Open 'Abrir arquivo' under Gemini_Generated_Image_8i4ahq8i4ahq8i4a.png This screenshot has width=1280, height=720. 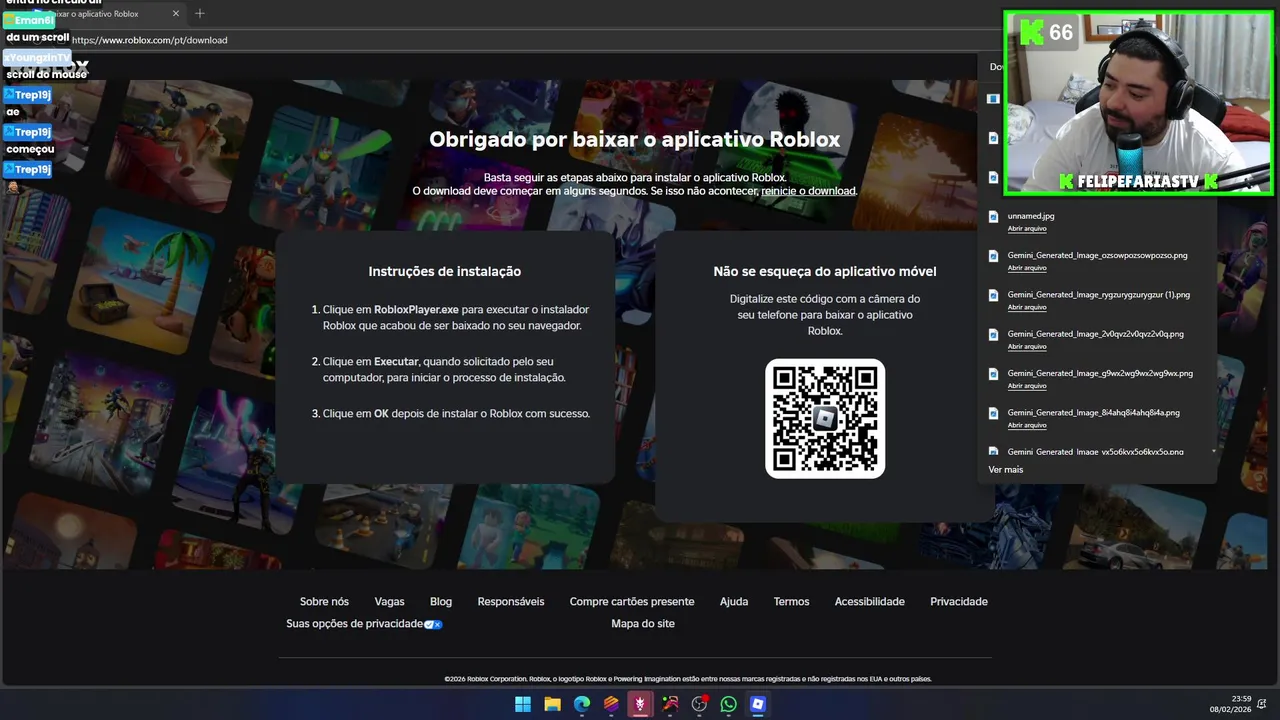click(1027, 425)
